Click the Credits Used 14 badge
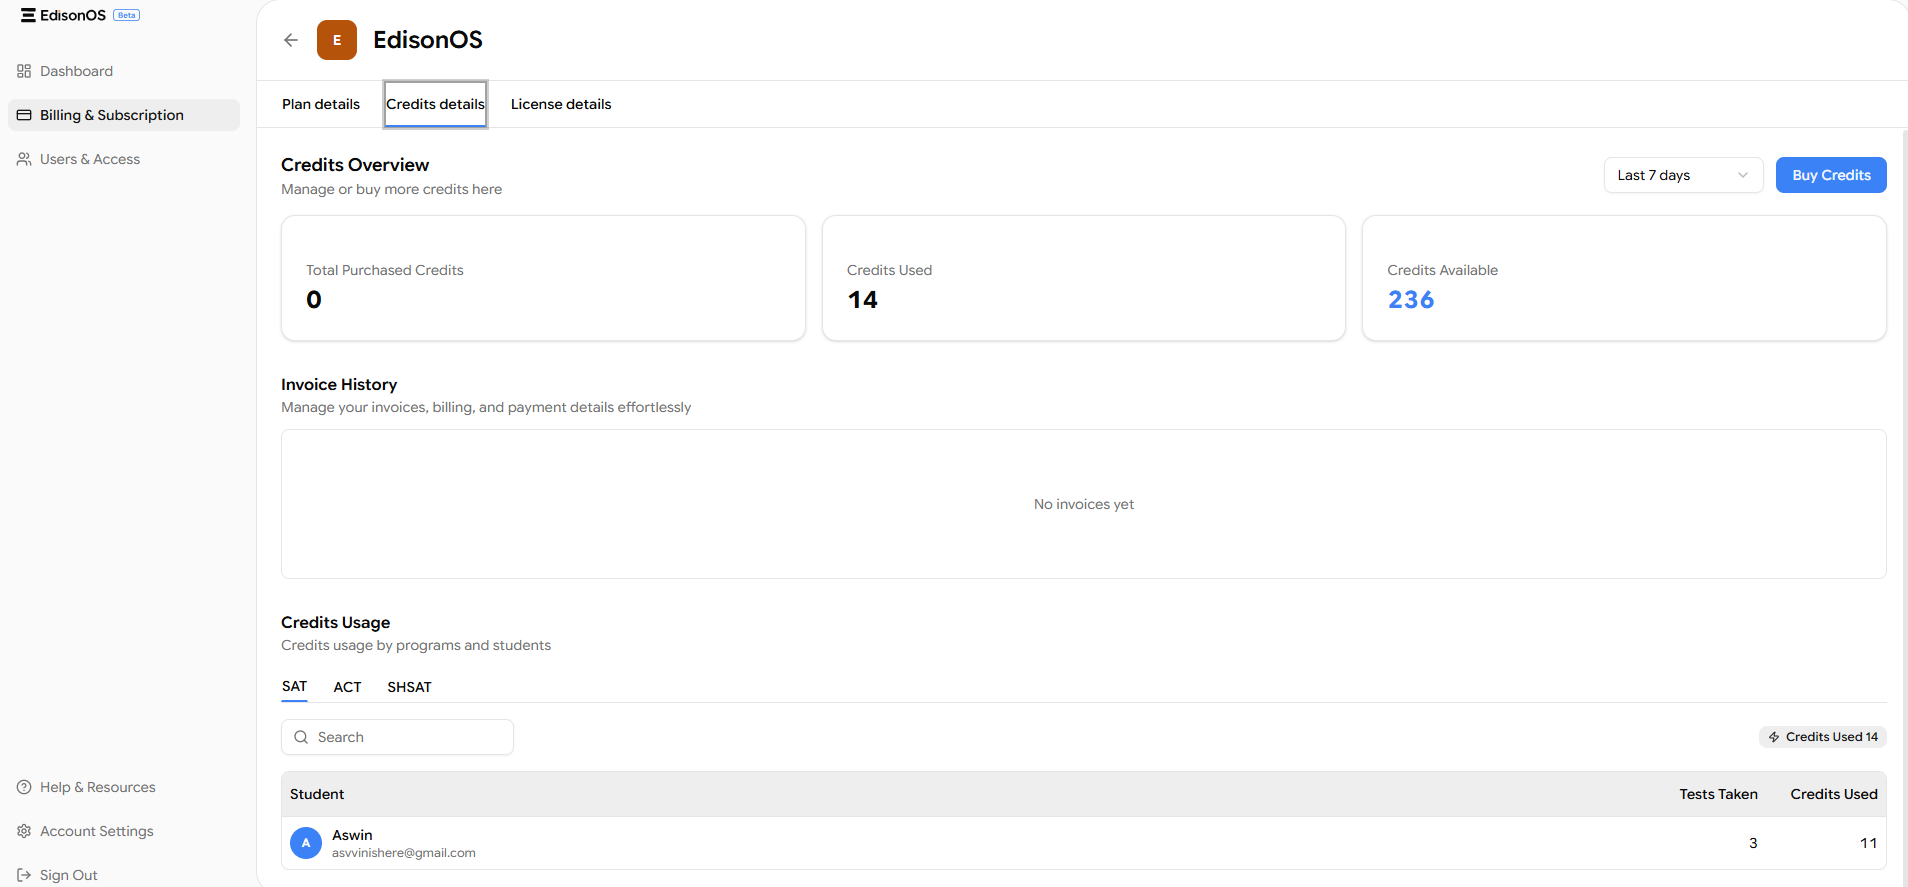 1822,737
